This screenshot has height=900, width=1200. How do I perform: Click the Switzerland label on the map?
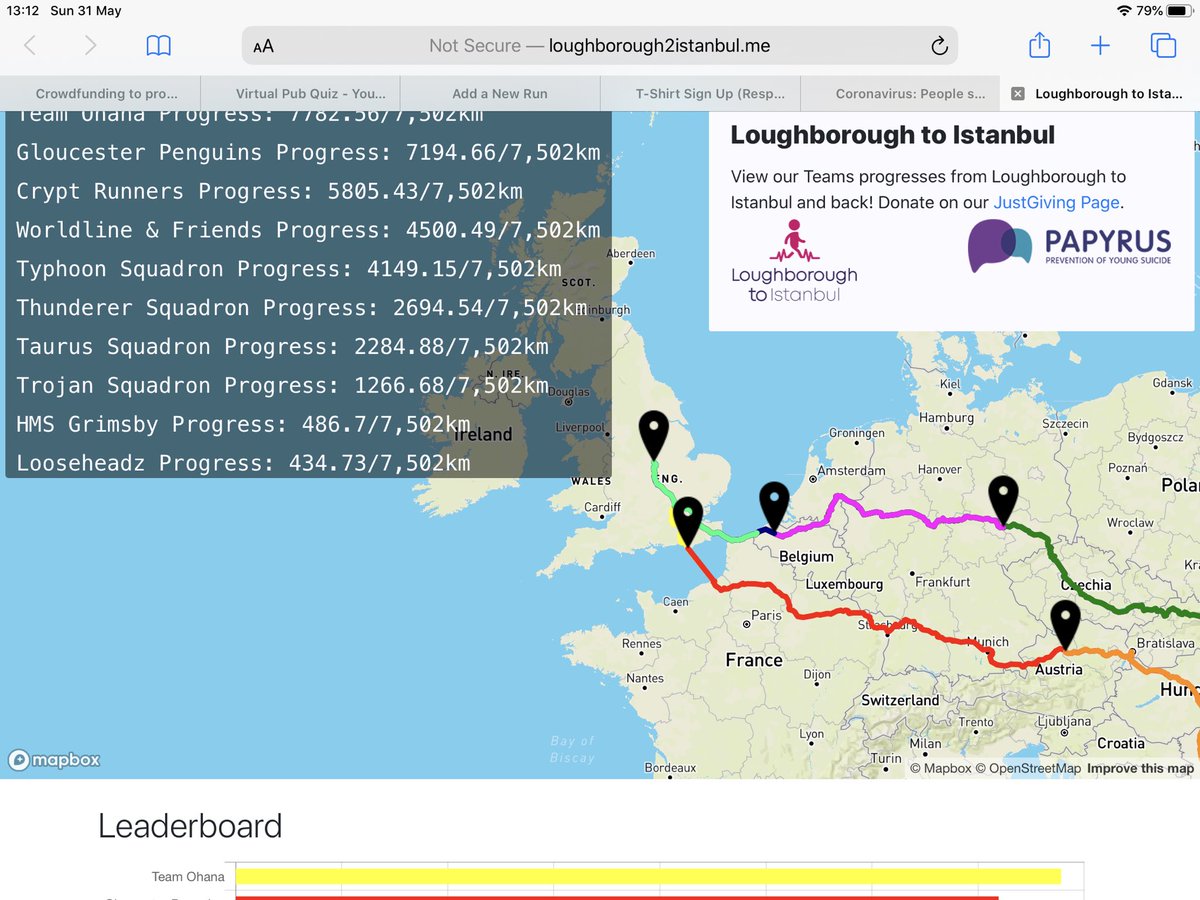click(x=900, y=701)
